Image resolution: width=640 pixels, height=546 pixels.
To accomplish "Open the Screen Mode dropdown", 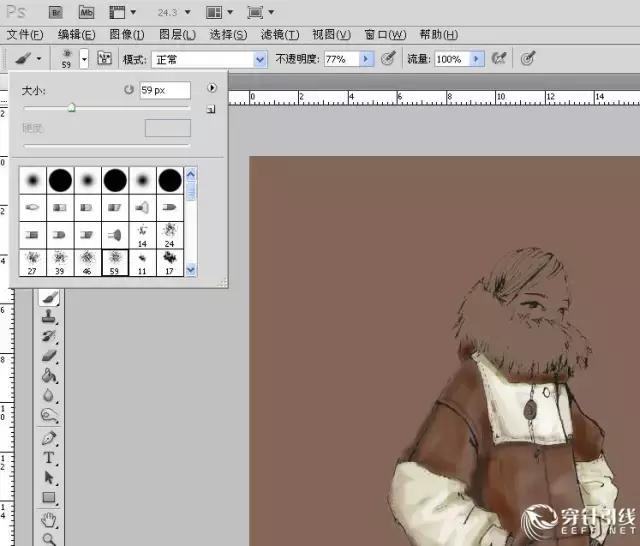I will [x=261, y=12].
